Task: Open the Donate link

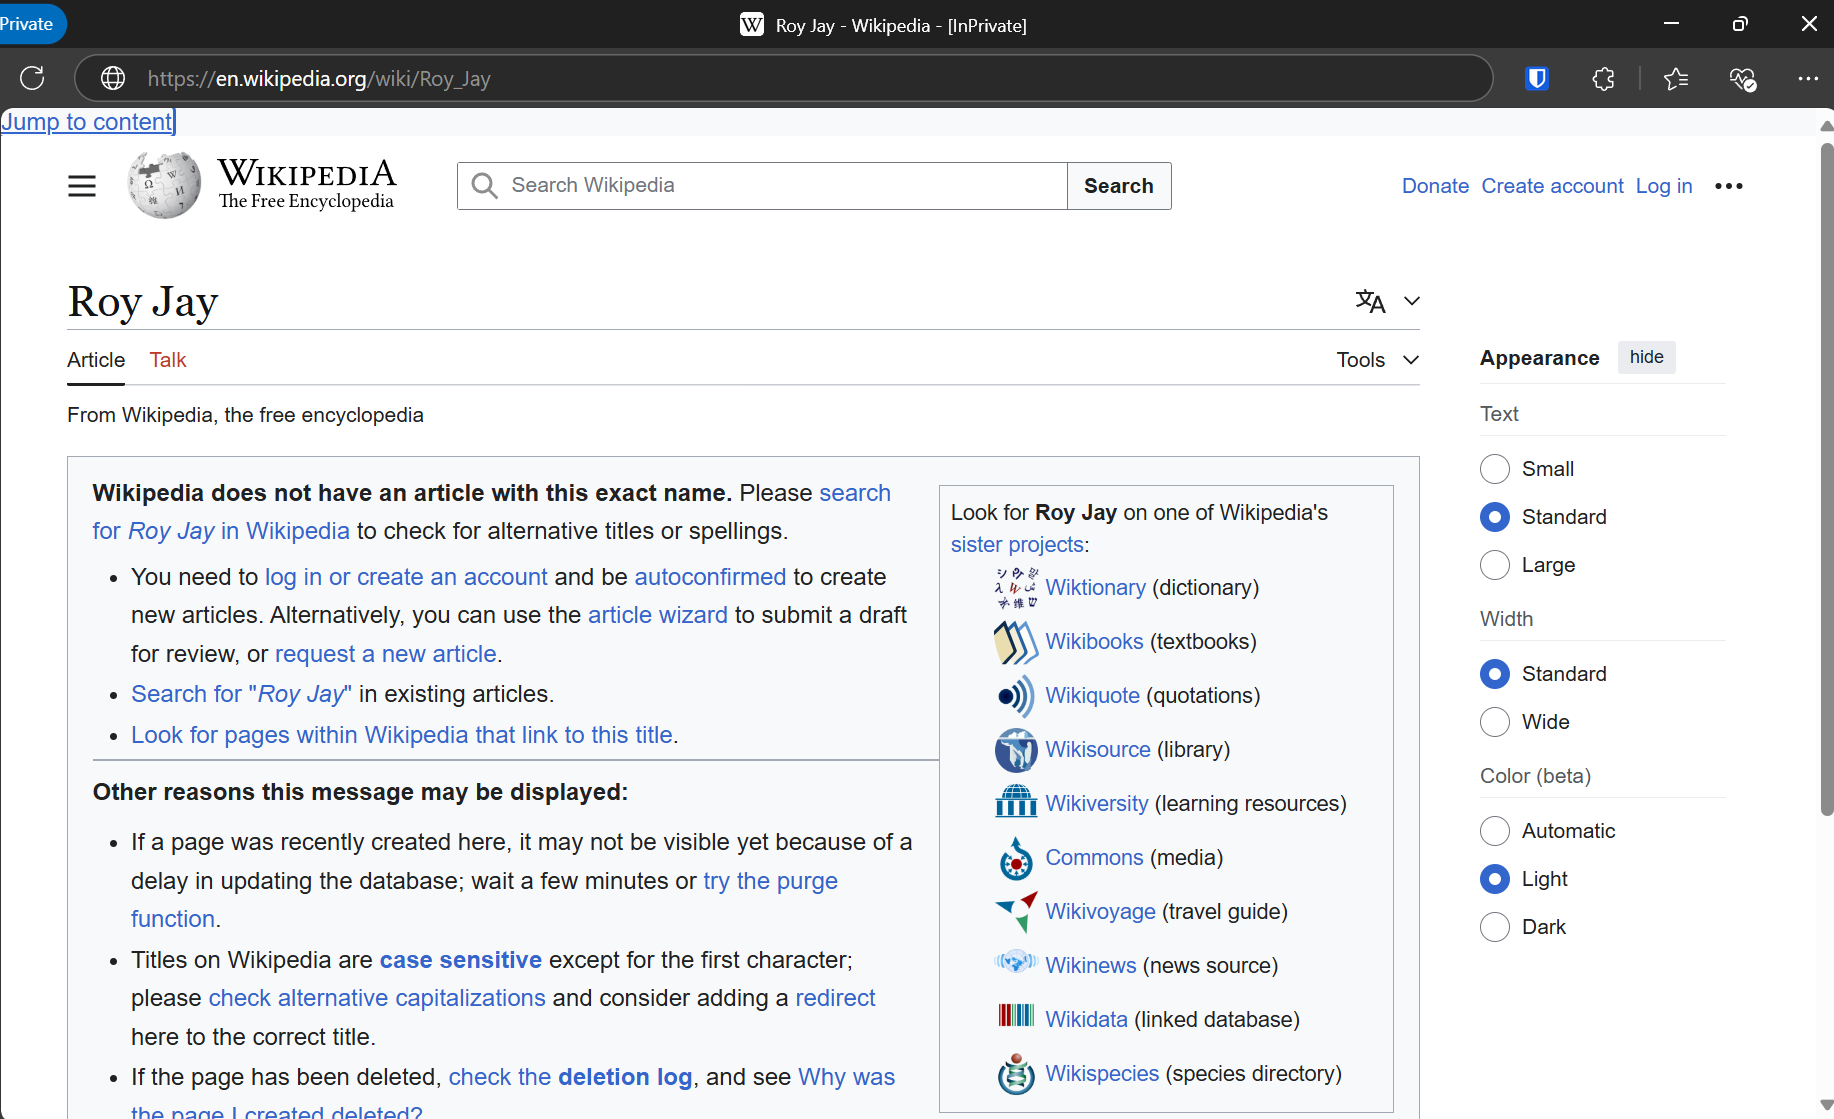Action: coord(1435,186)
